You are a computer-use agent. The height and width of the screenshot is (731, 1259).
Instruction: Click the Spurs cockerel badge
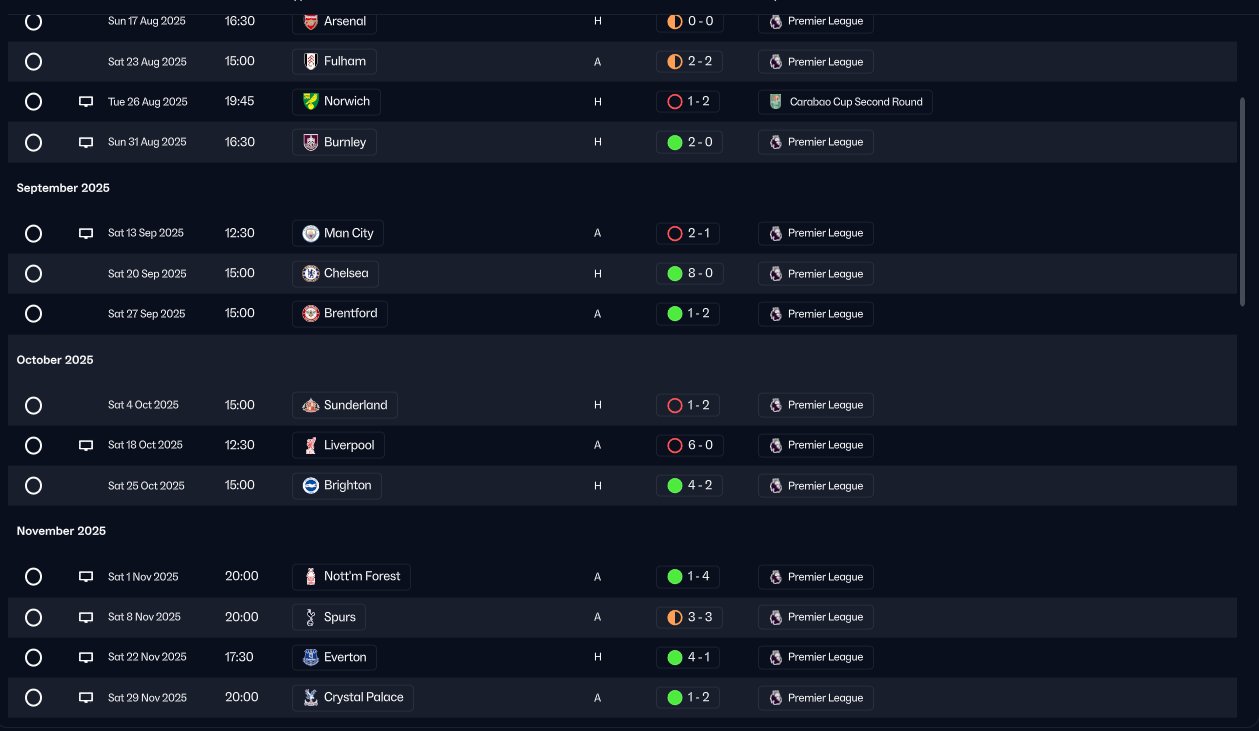(x=311, y=617)
